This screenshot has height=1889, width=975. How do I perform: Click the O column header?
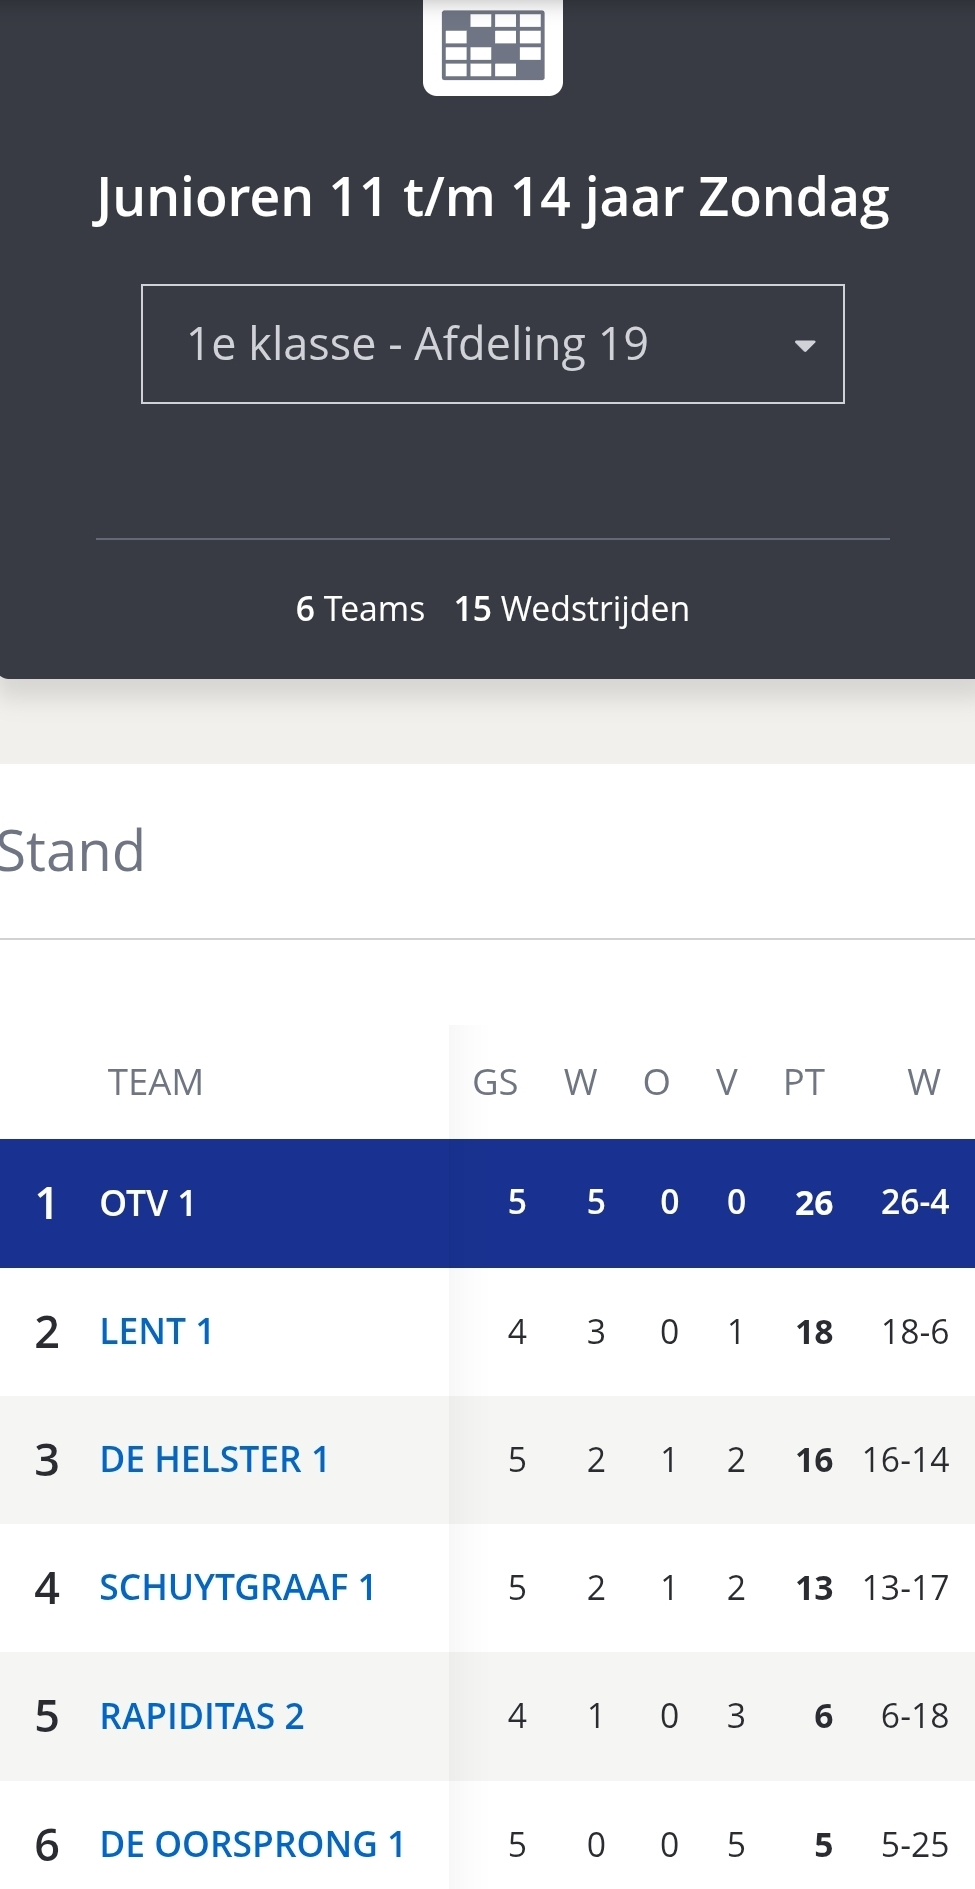click(x=656, y=1082)
